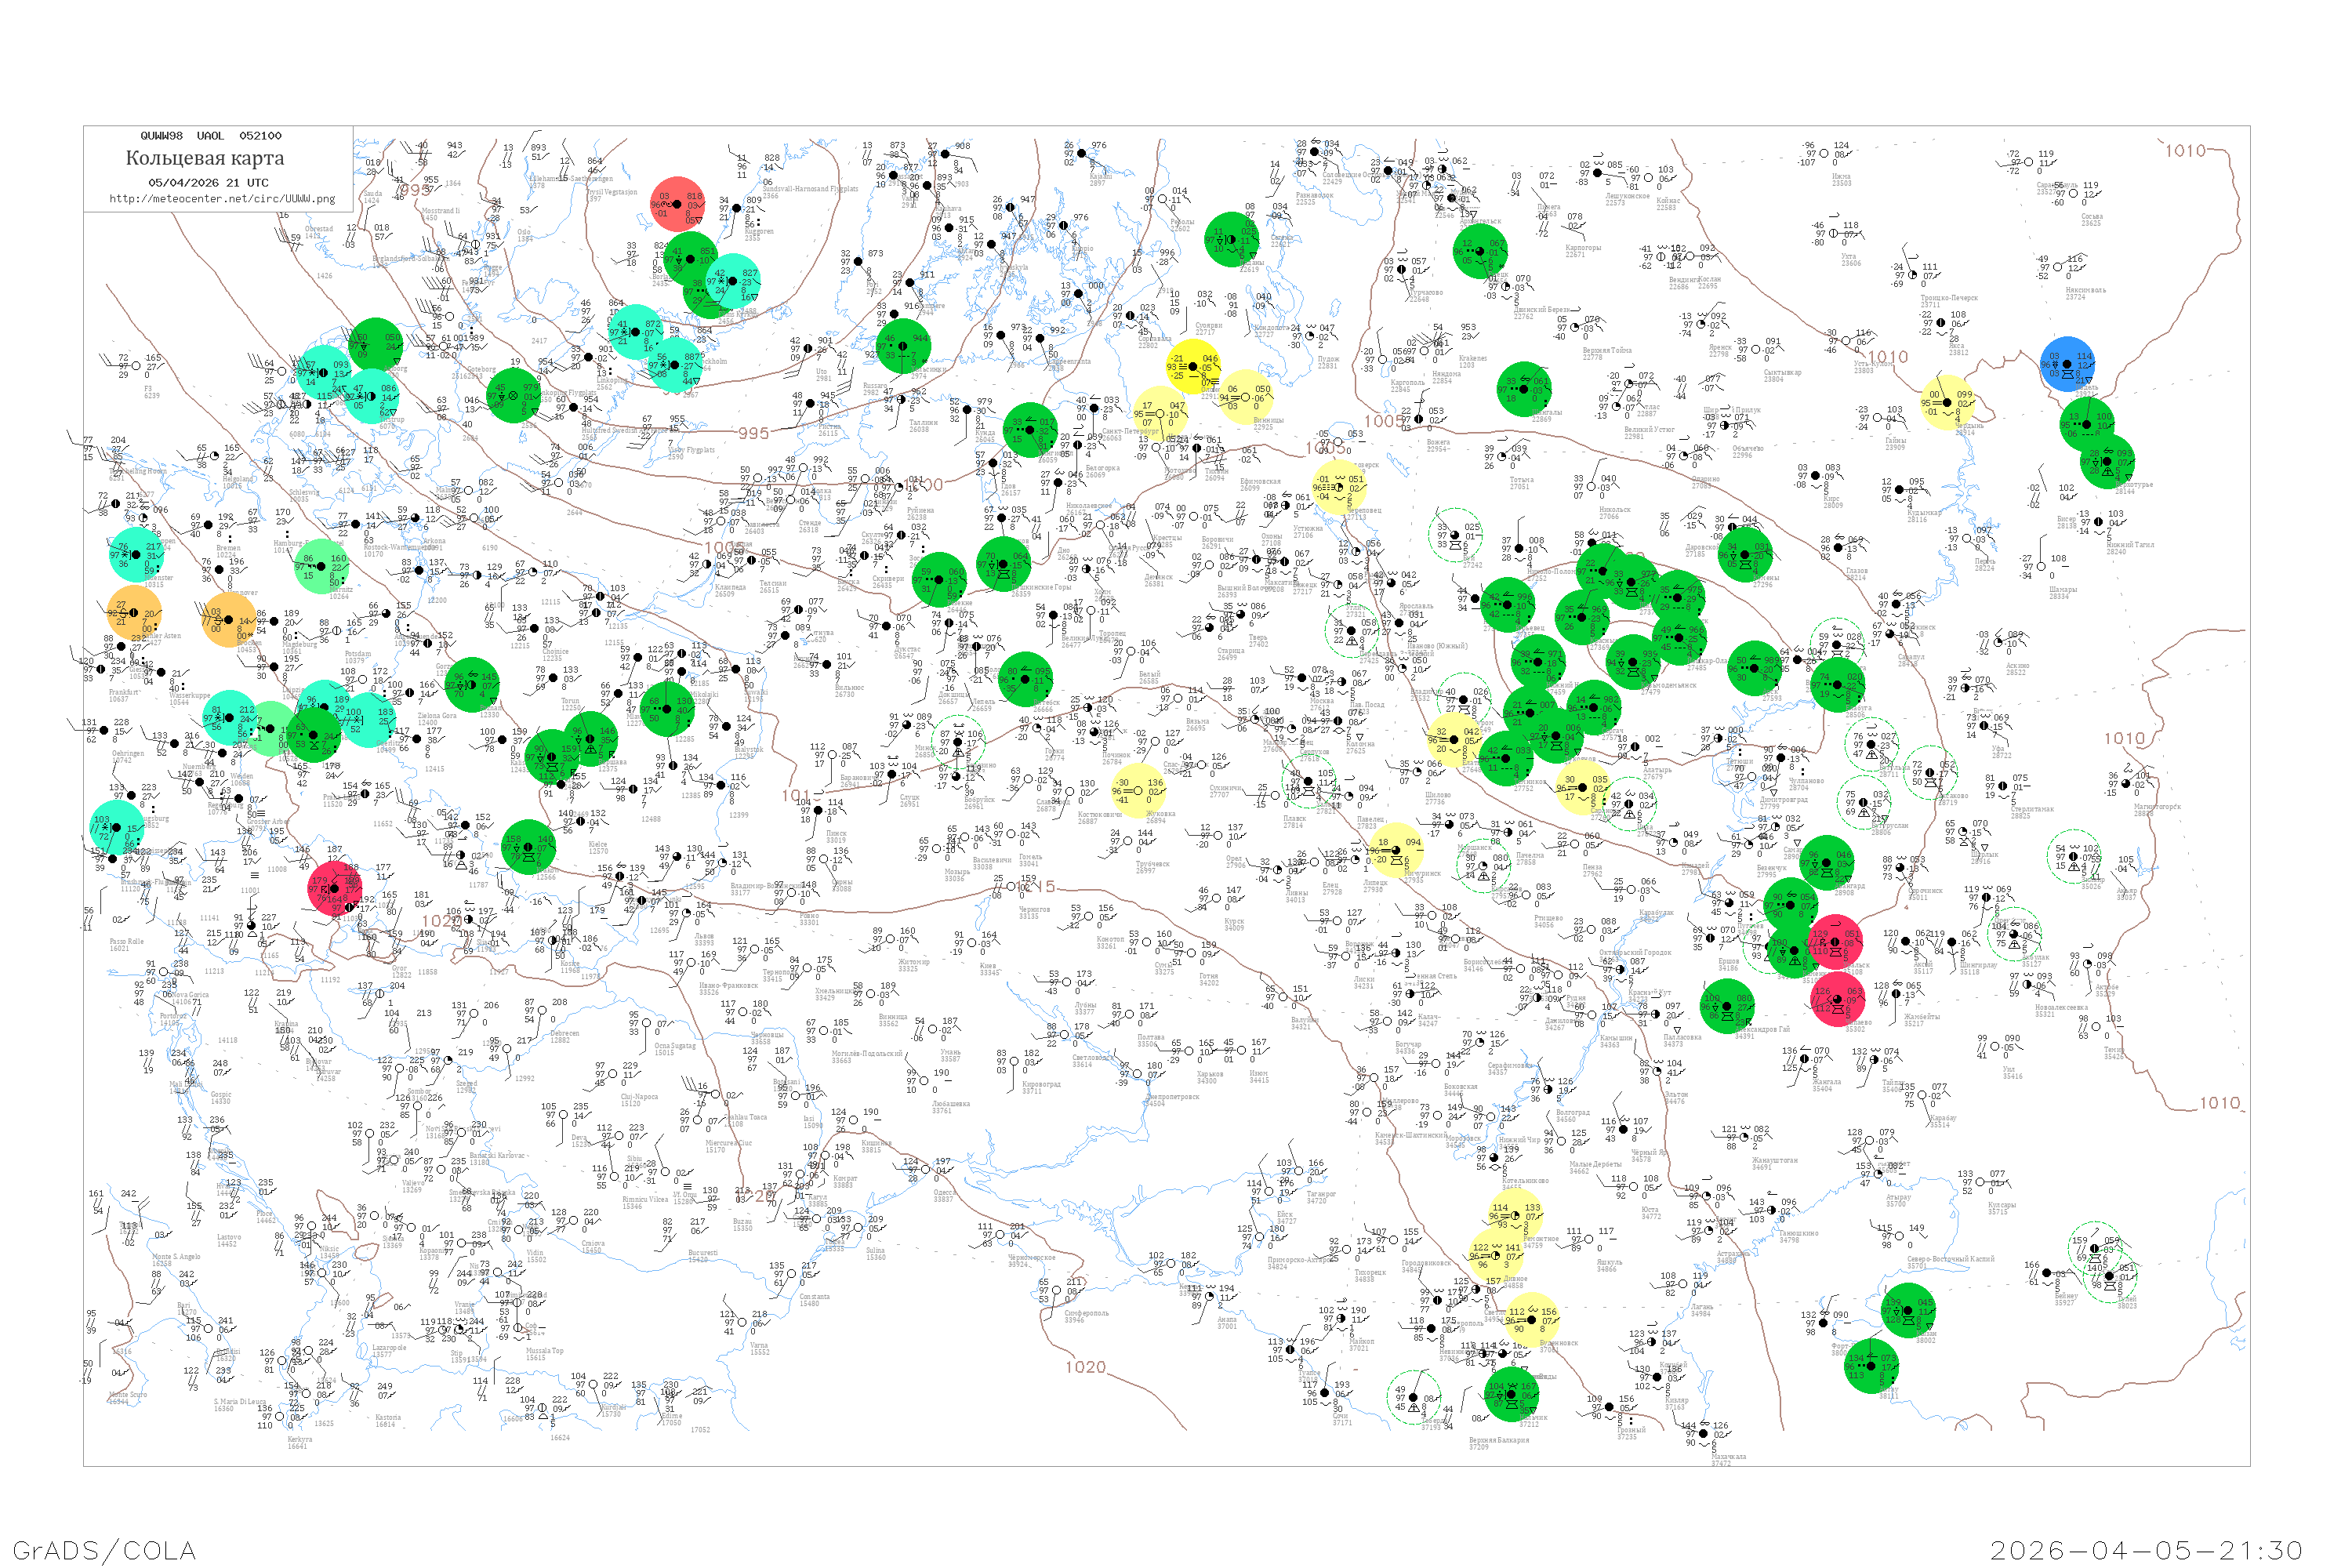Click the blue station circle at right
This screenshot has width=2352, height=1568.
[x=2067, y=364]
